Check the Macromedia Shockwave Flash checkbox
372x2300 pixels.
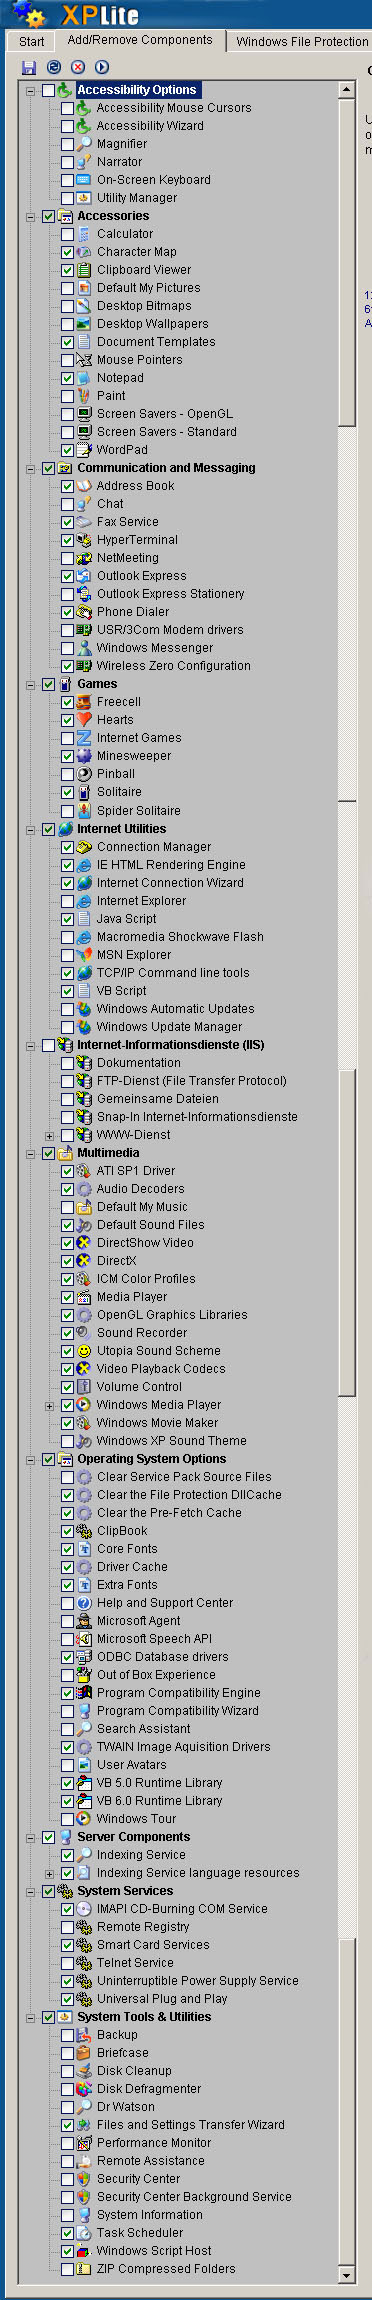click(x=67, y=937)
